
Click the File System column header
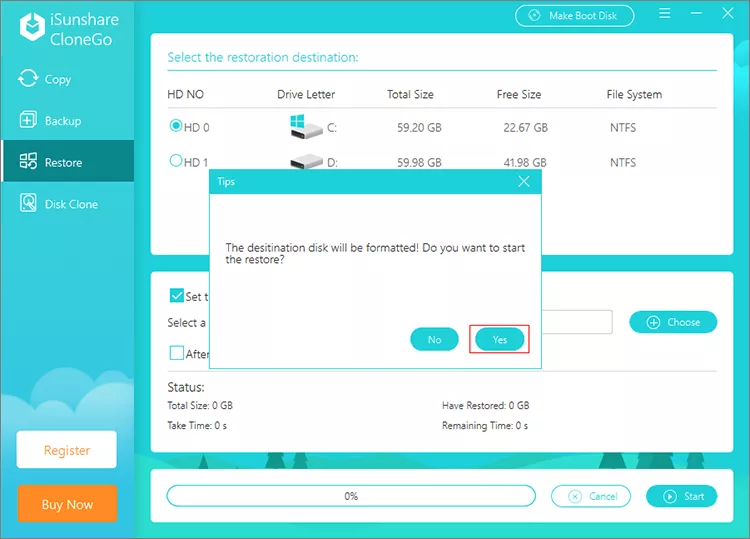(x=634, y=95)
